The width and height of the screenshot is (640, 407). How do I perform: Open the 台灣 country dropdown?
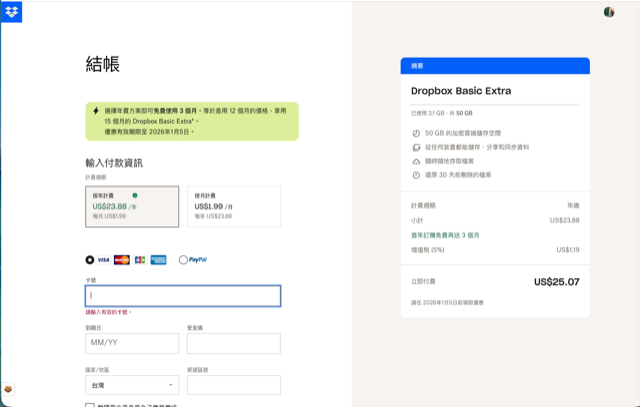tap(132, 385)
